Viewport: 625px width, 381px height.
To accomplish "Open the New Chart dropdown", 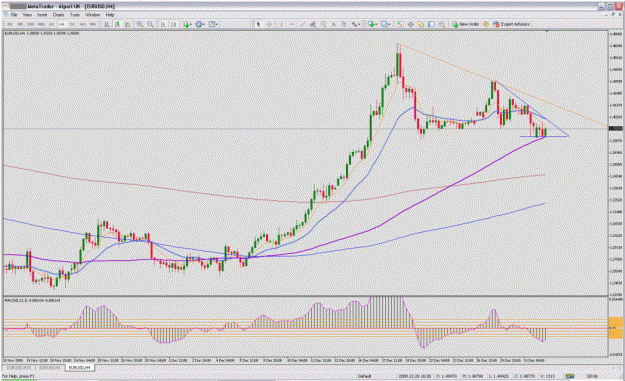I will click(373, 24).
